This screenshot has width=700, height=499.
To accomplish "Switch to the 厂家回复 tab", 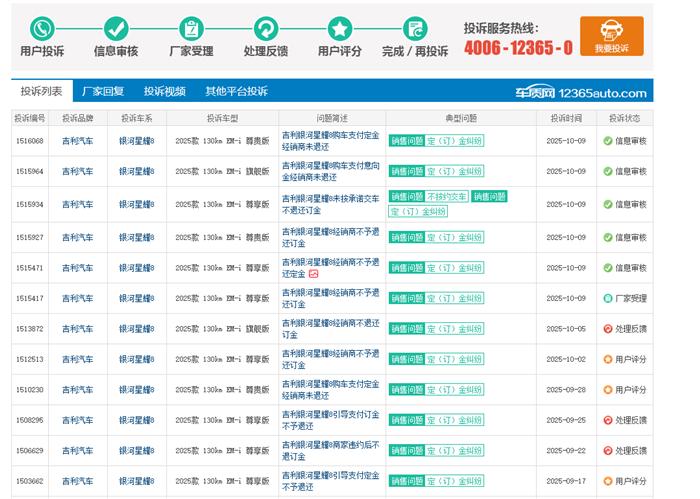I will tap(103, 91).
